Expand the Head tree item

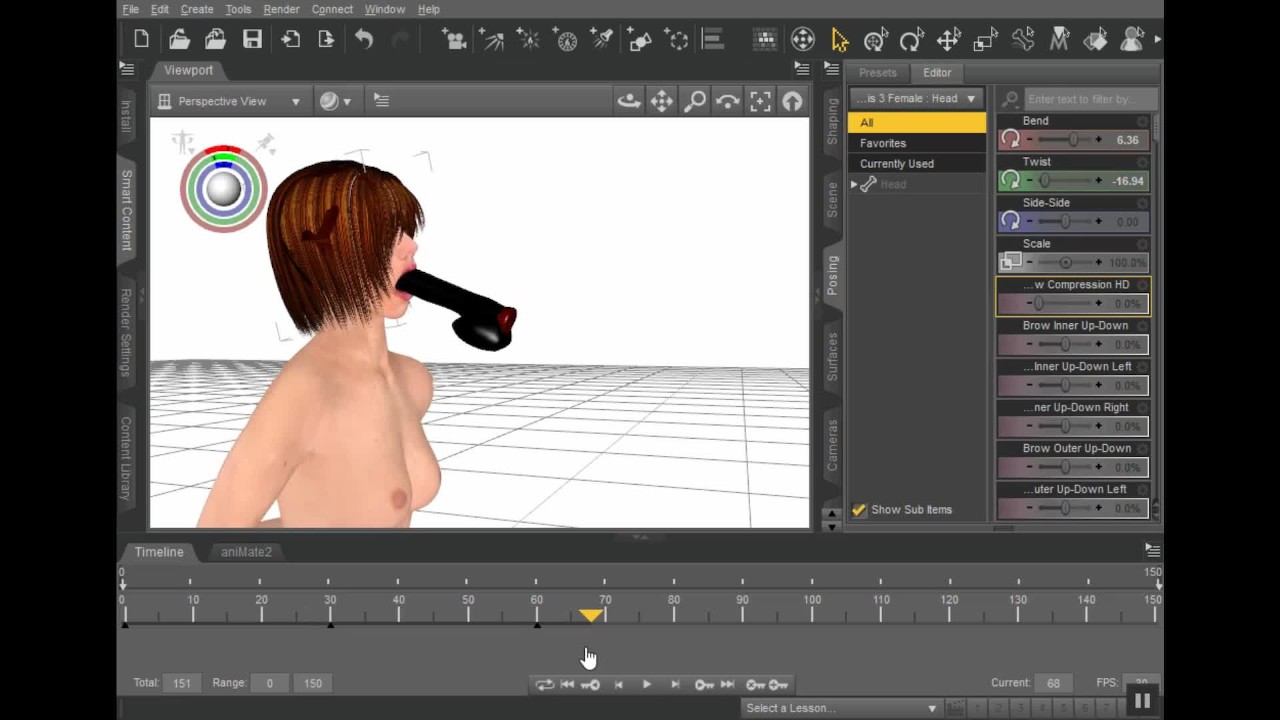(x=854, y=184)
